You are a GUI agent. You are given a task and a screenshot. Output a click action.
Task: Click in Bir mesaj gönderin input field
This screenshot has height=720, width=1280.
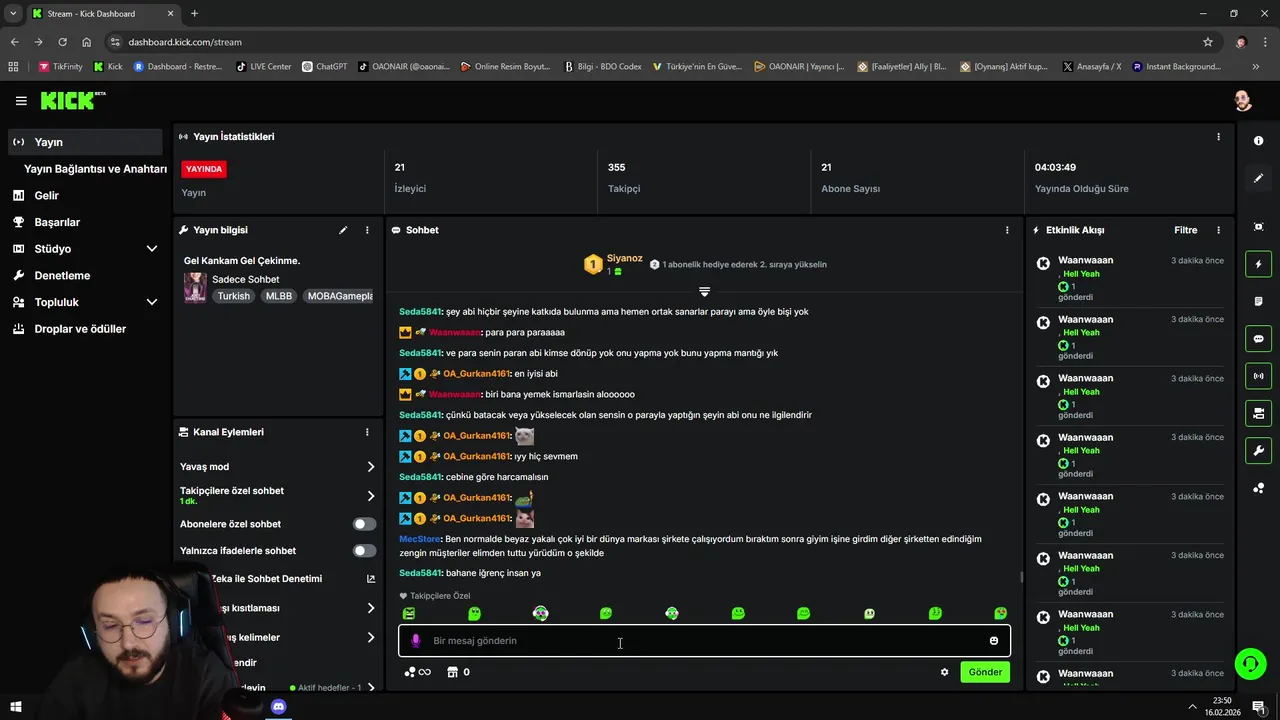[704, 641]
